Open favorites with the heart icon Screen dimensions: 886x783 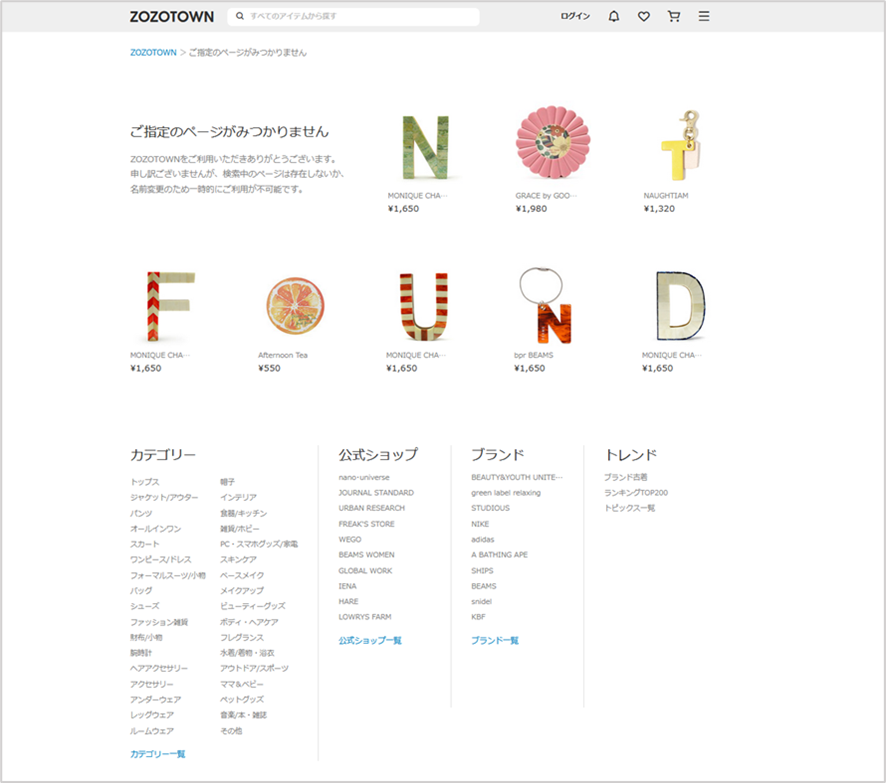pos(644,16)
